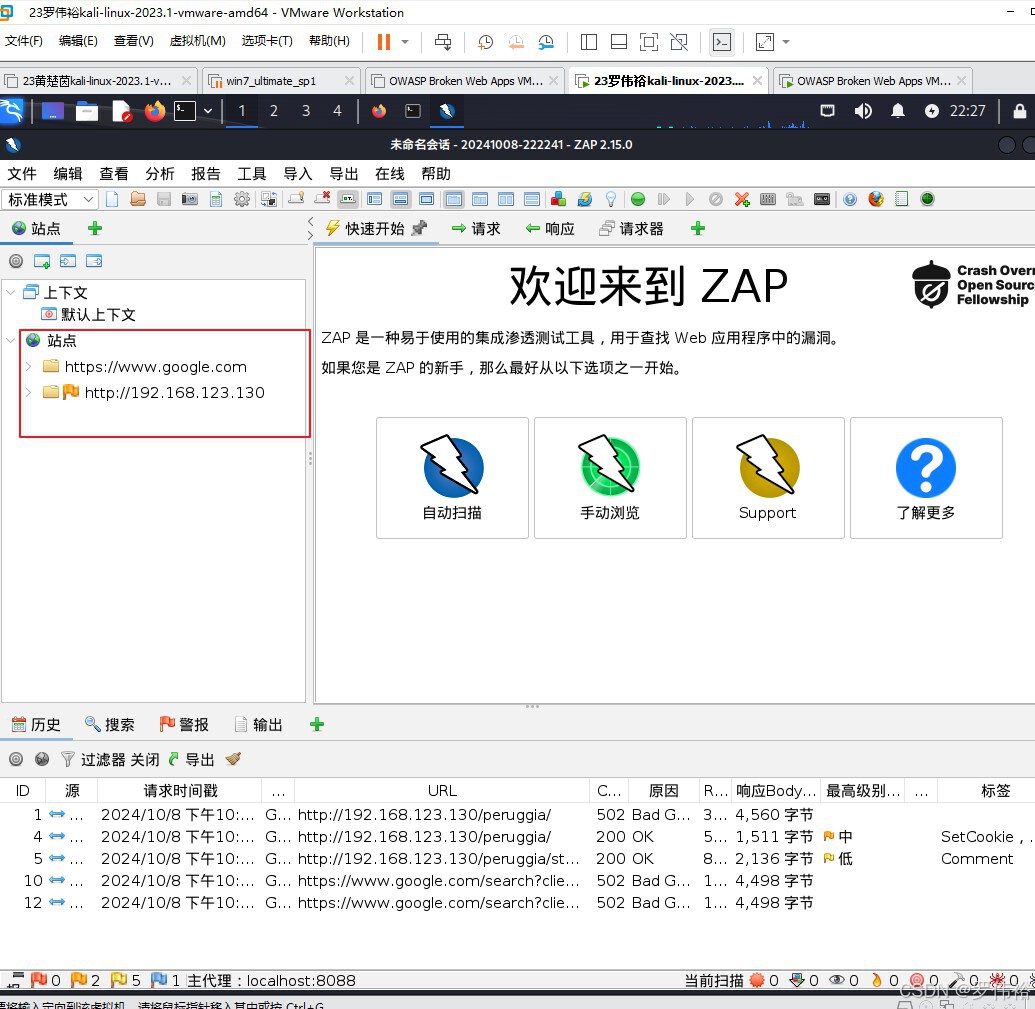This screenshot has height=1009, width=1035.
Task: Collapse the 上下文 tree node
Action: pos(11,292)
